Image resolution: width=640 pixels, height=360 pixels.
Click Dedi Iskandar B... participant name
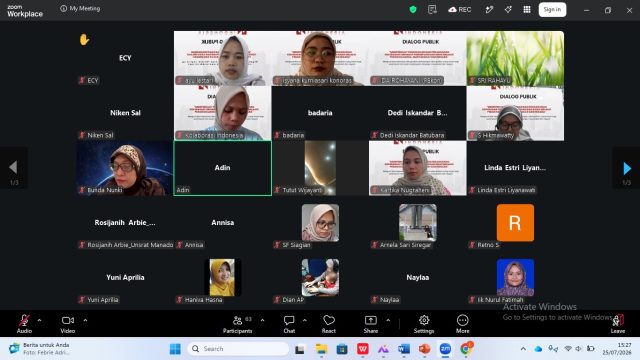pyautogui.click(x=418, y=113)
